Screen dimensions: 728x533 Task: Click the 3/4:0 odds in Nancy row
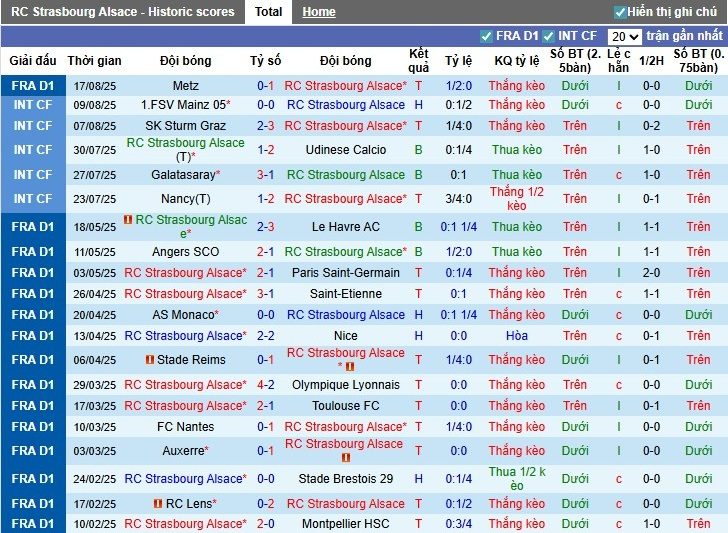point(459,199)
